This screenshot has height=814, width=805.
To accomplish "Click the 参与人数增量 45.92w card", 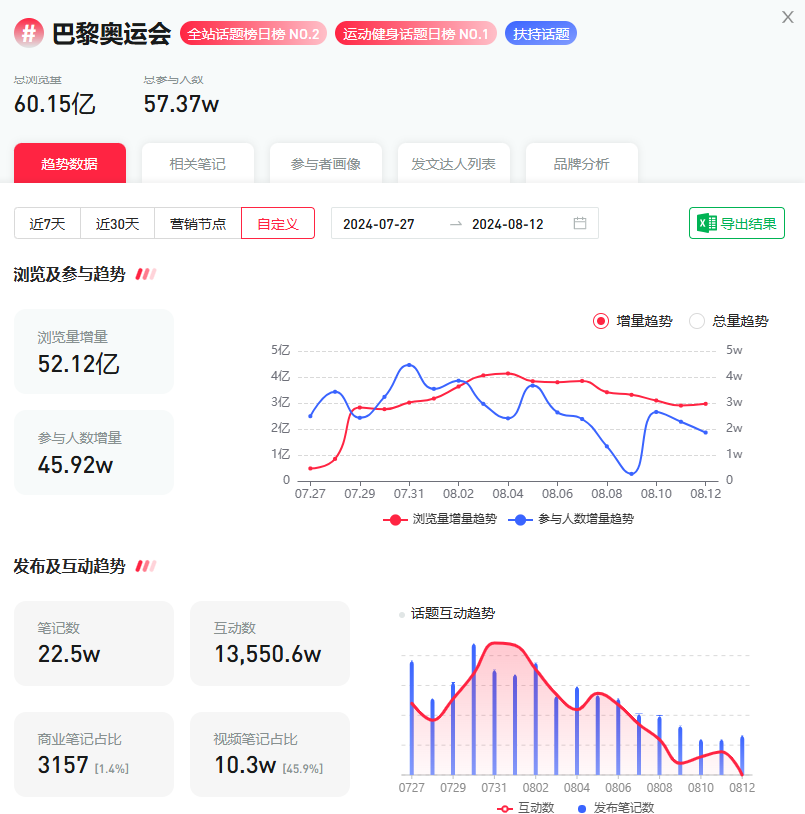I will (x=94, y=452).
